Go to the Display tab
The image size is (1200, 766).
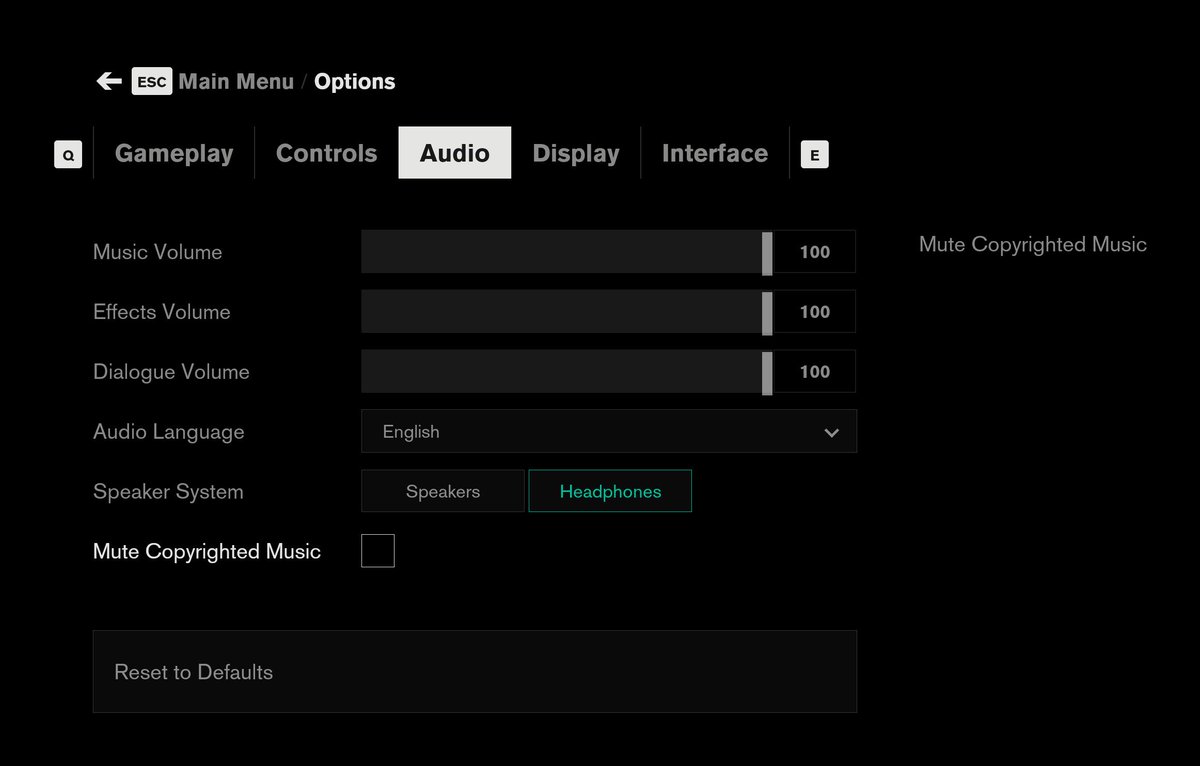[x=576, y=153]
